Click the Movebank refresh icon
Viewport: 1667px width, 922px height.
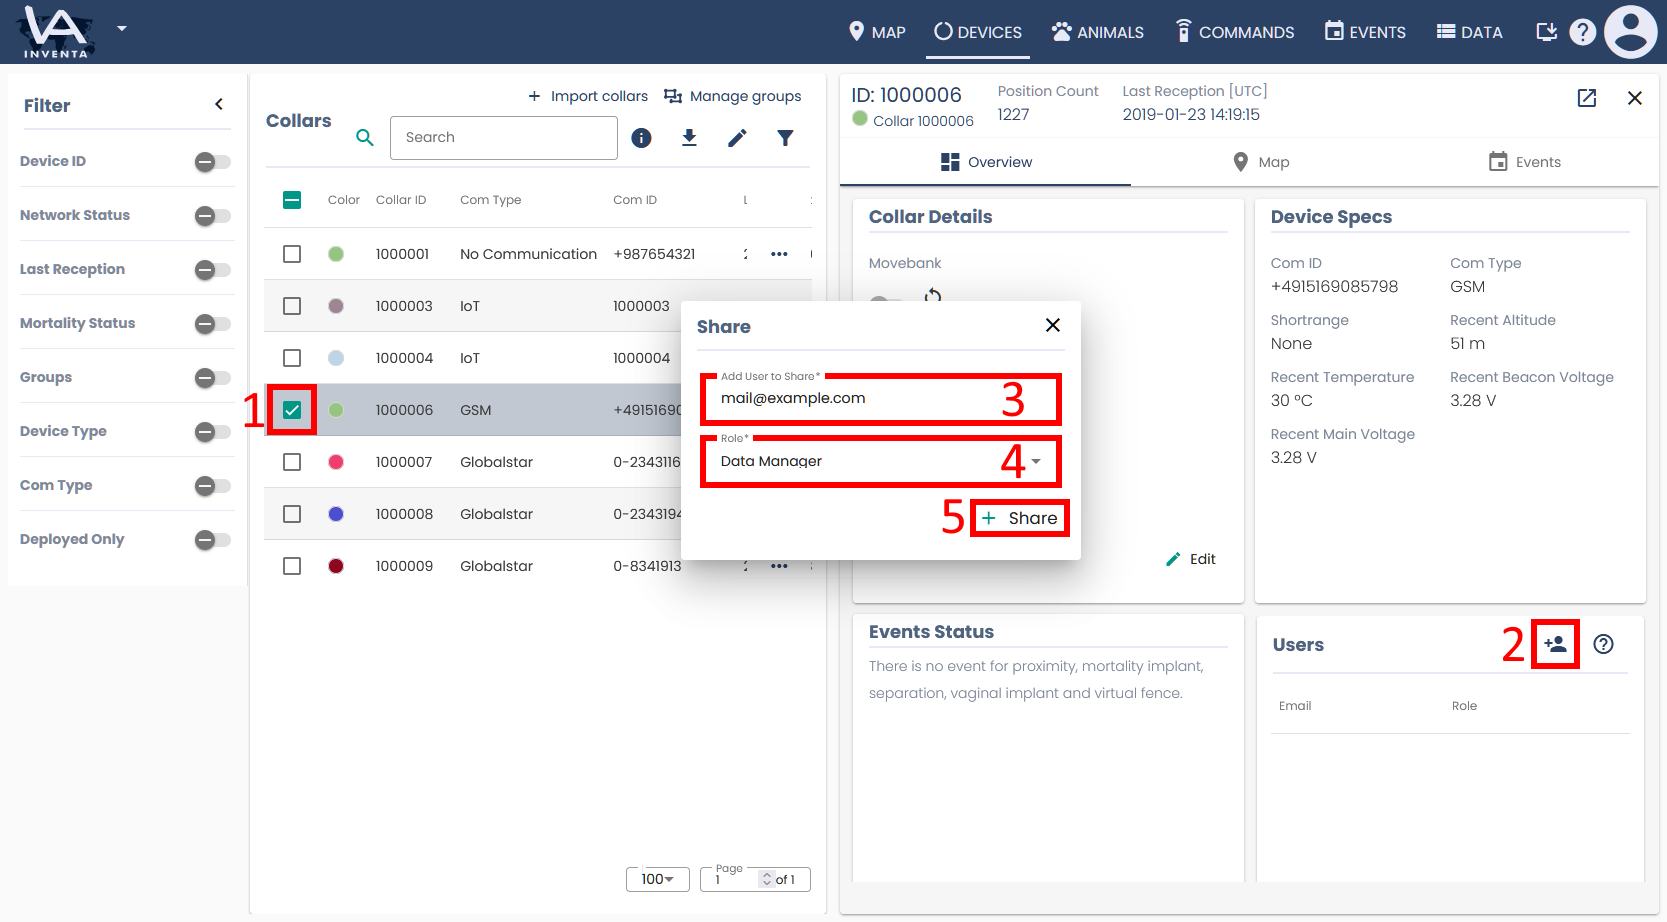point(933,295)
